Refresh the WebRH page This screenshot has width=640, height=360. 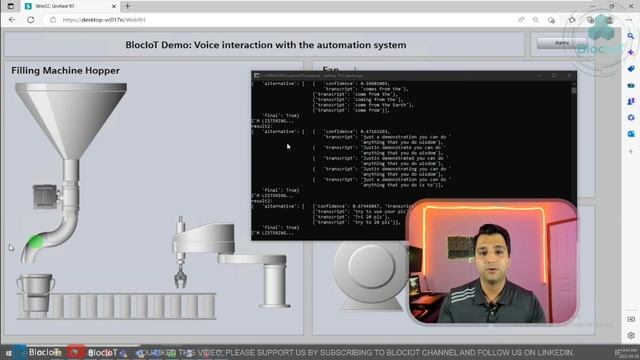tap(31, 20)
